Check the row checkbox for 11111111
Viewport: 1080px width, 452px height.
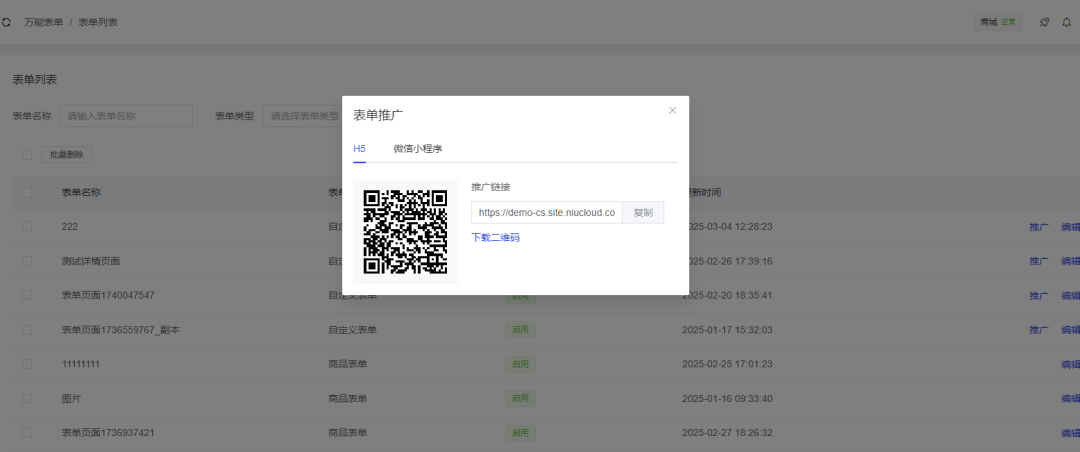click(27, 364)
